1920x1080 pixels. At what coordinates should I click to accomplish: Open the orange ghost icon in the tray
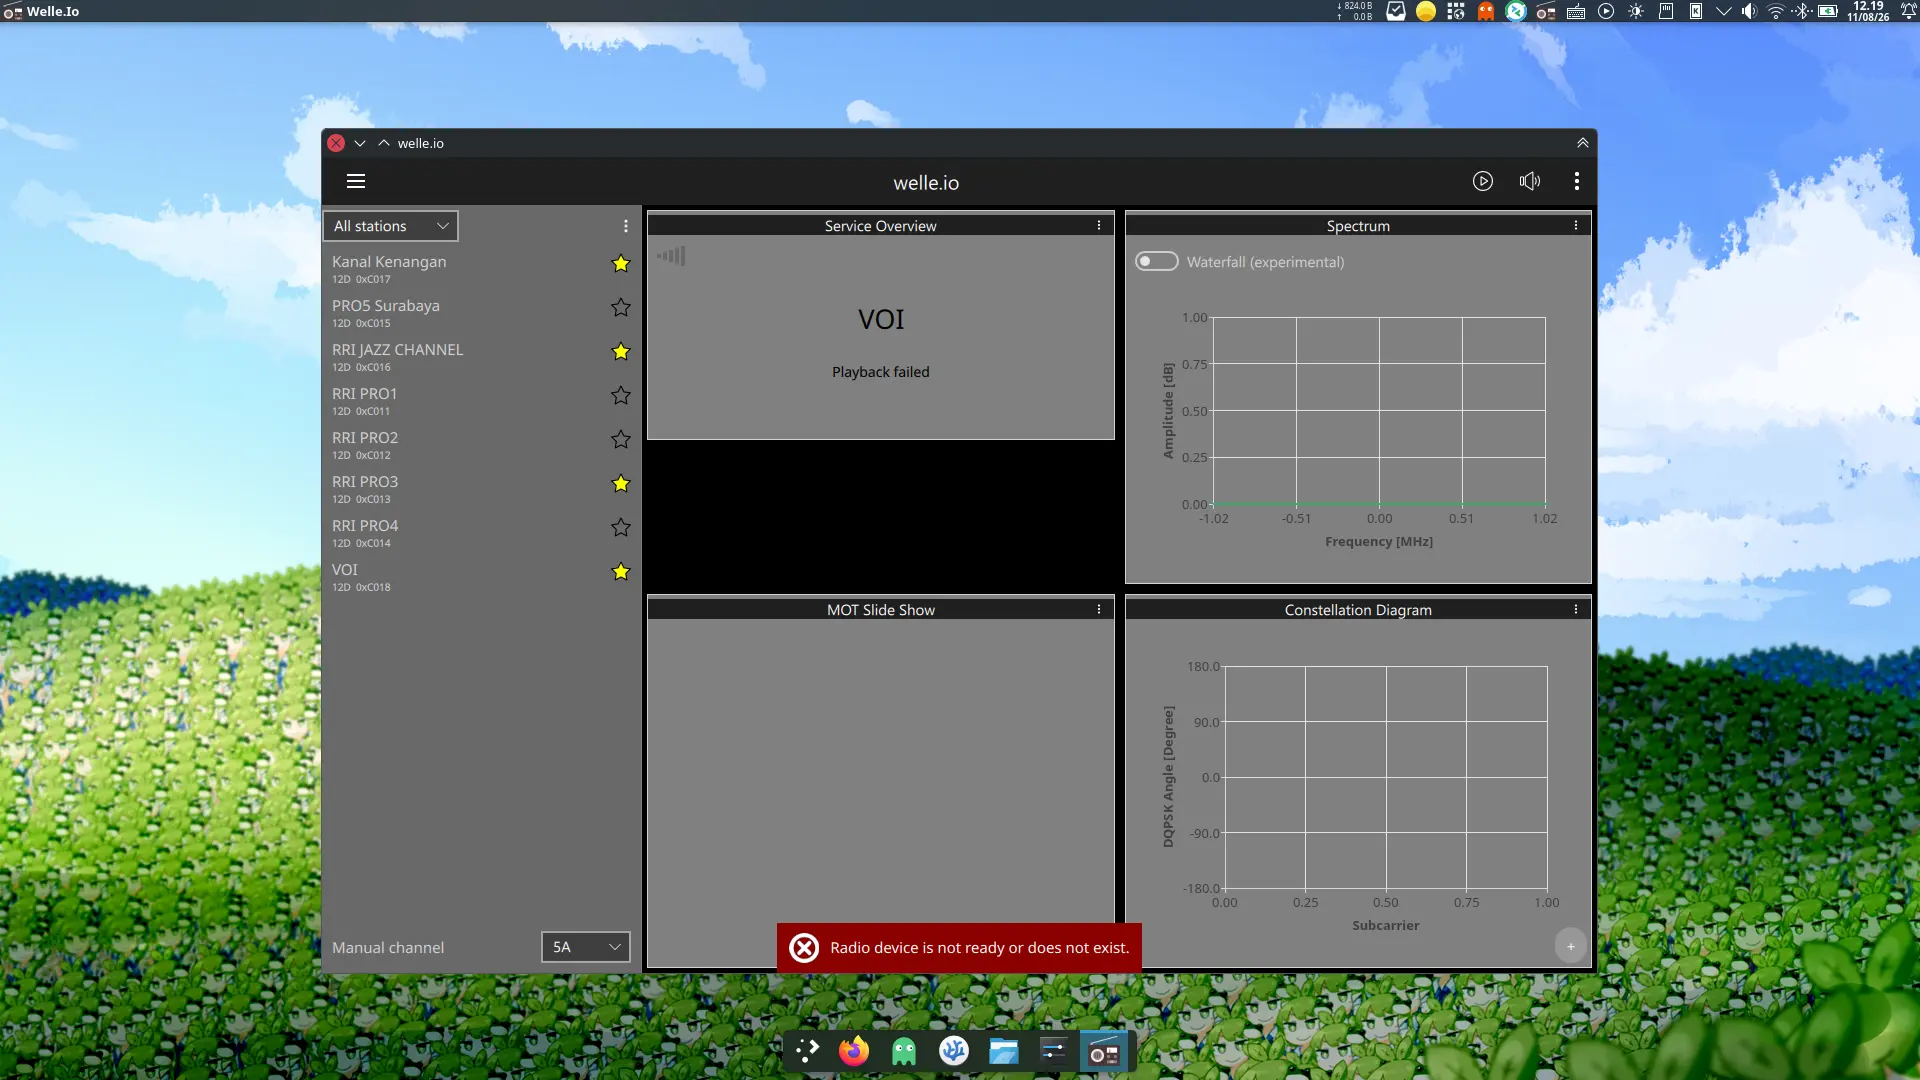coord(1486,12)
